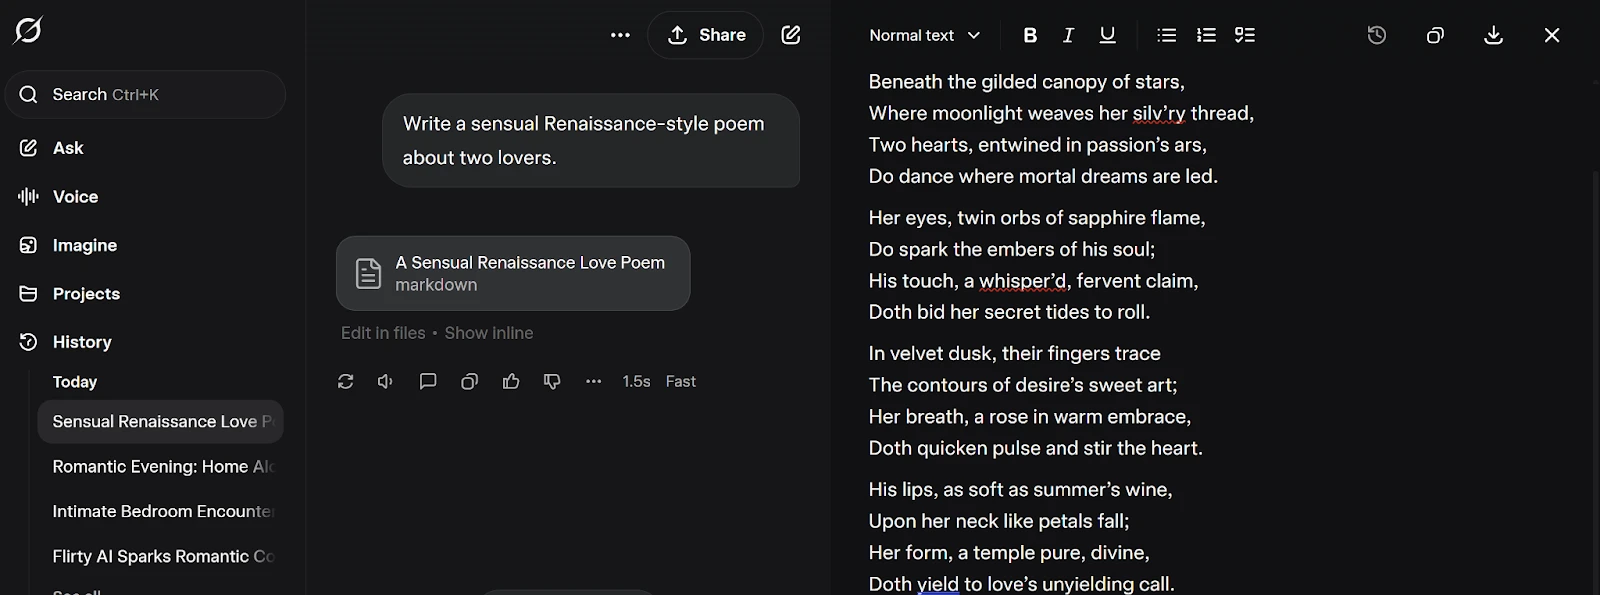Insert a checklist
This screenshot has width=1600, height=595.
[1245, 35]
